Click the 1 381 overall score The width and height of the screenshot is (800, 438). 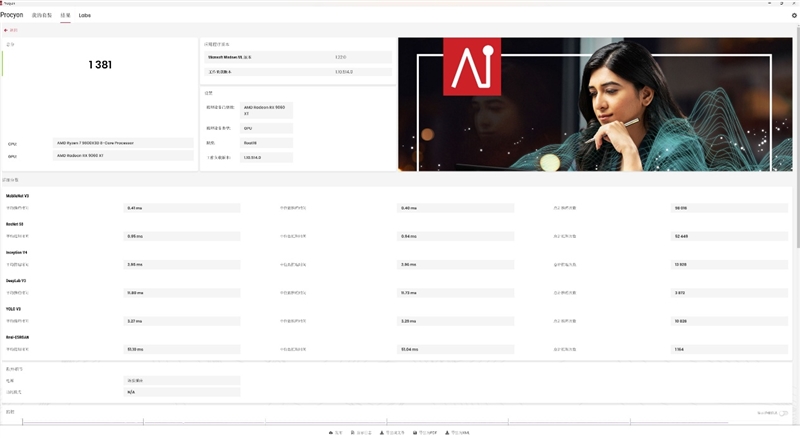point(100,64)
